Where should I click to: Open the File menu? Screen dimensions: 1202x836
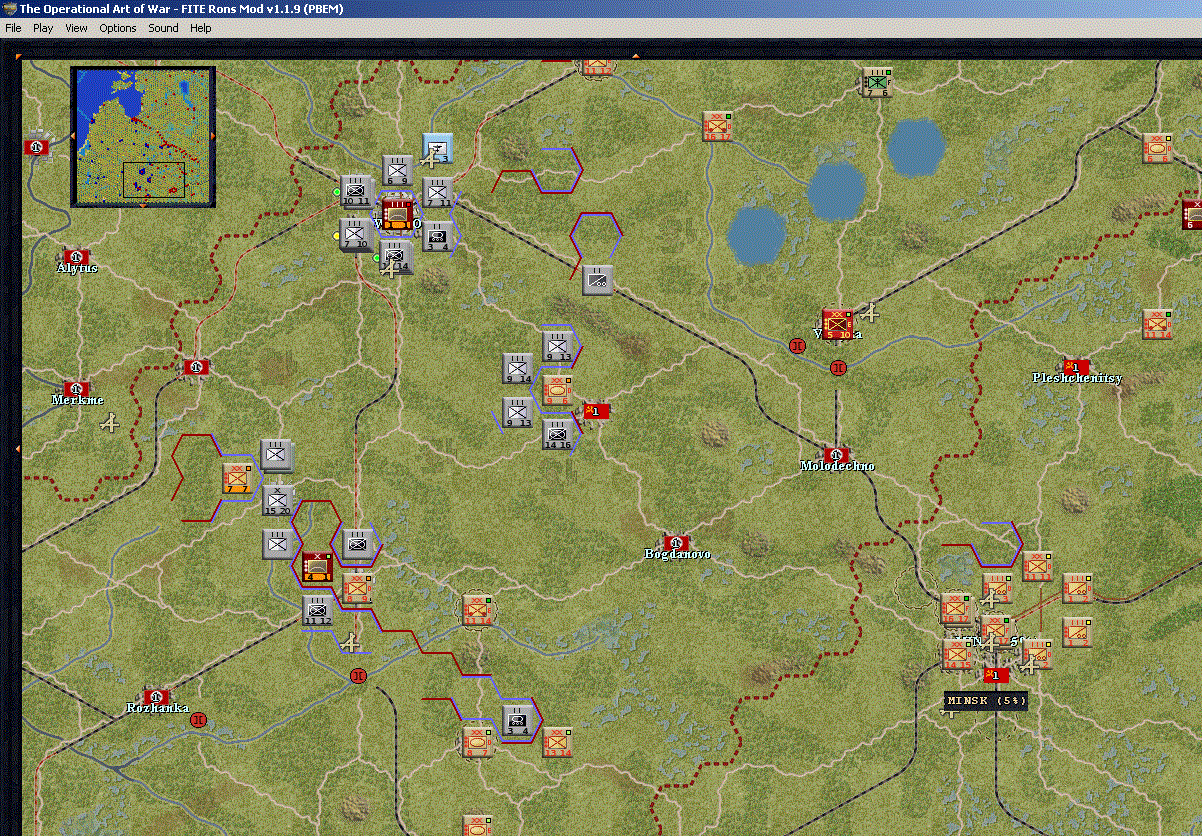pyautogui.click(x=13, y=28)
